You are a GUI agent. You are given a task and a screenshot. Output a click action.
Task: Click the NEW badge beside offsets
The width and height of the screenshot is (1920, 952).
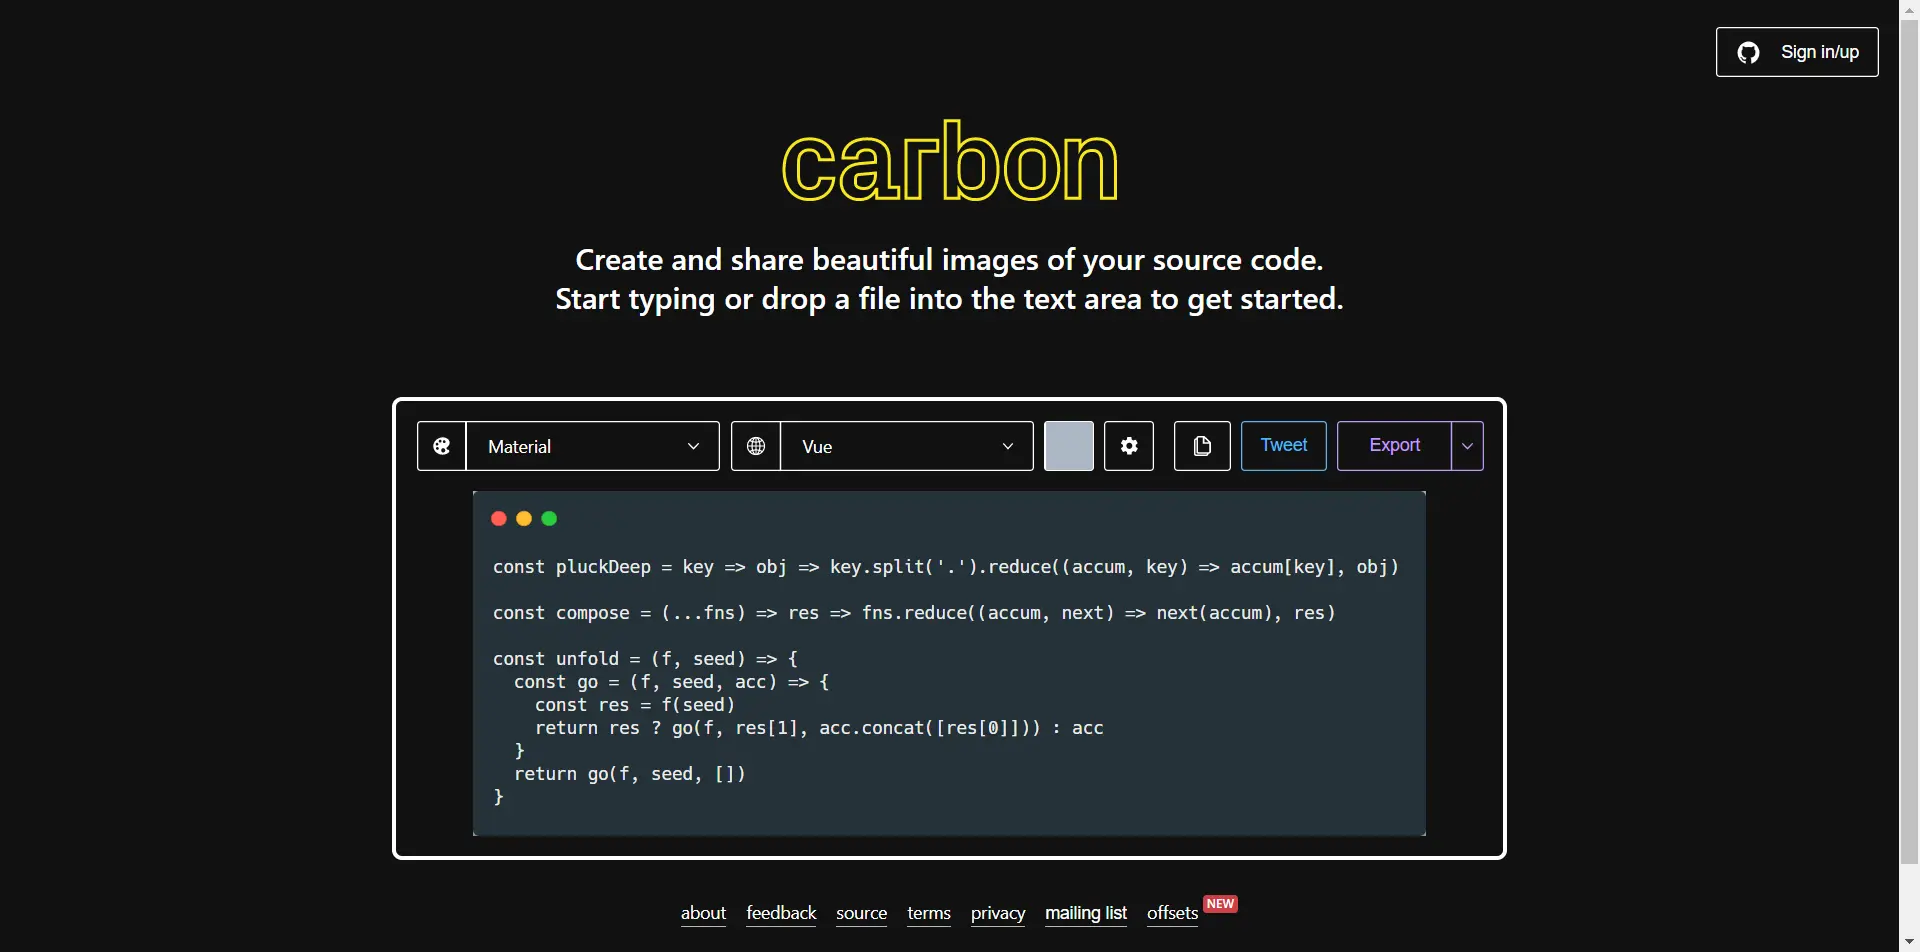click(x=1221, y=904)
